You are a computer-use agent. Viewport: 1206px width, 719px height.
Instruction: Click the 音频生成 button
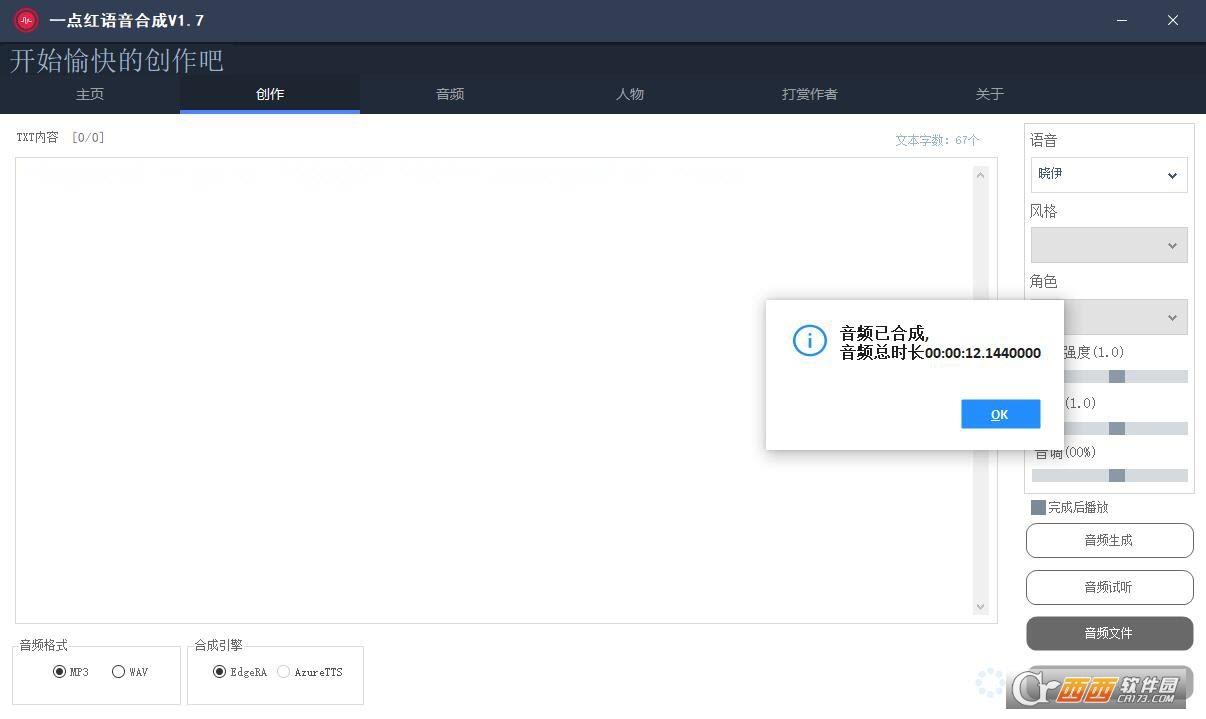tap(1109, 540)
